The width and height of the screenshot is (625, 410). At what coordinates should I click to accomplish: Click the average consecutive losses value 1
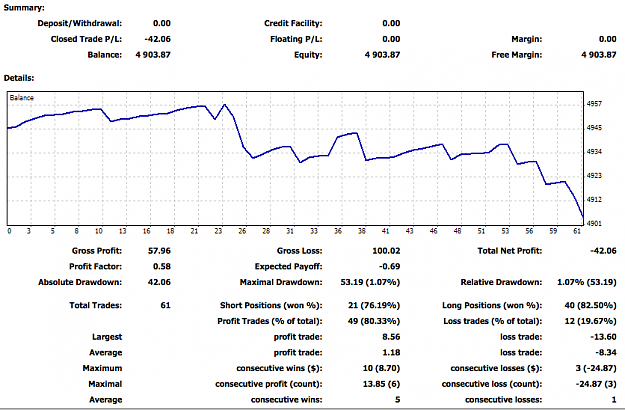614,400
